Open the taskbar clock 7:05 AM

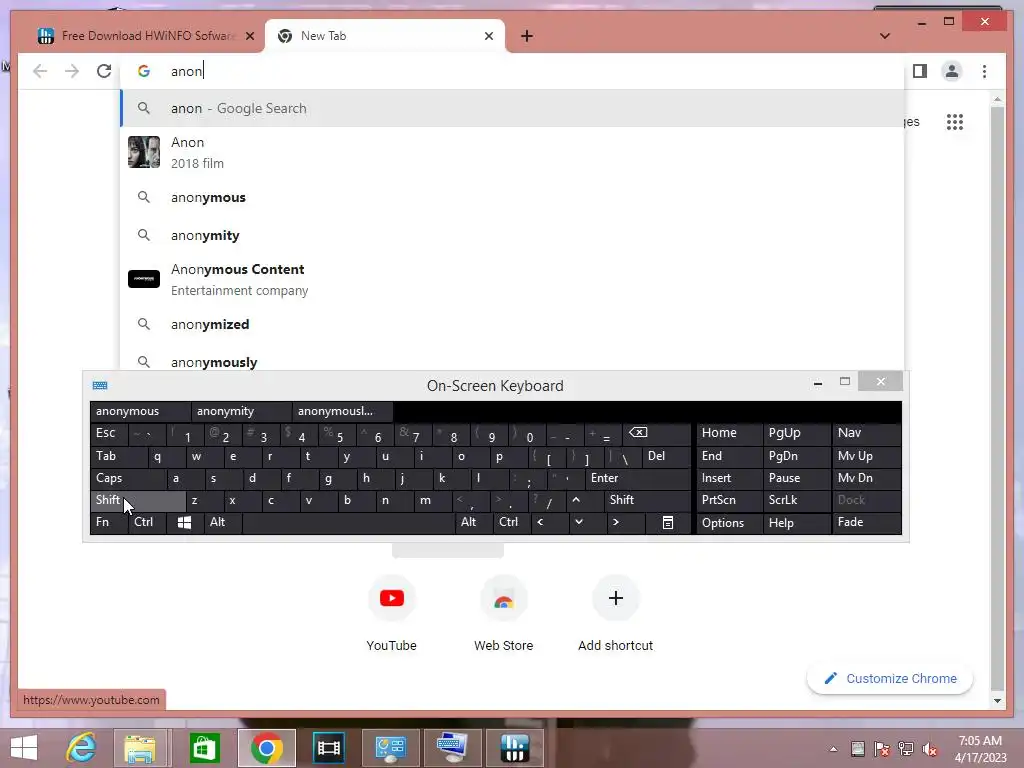980,748
